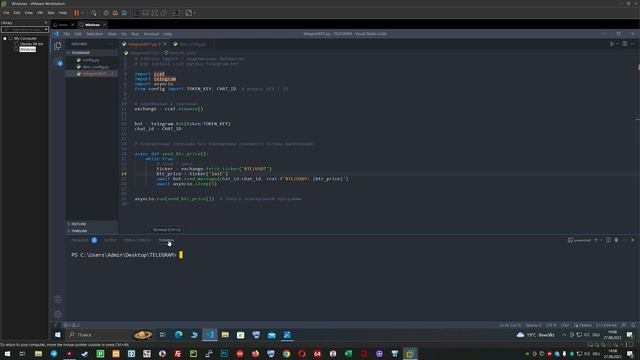The image size is (640, 360).
Task: Click VMware pause virtual machine button
Action: [76, 13]
